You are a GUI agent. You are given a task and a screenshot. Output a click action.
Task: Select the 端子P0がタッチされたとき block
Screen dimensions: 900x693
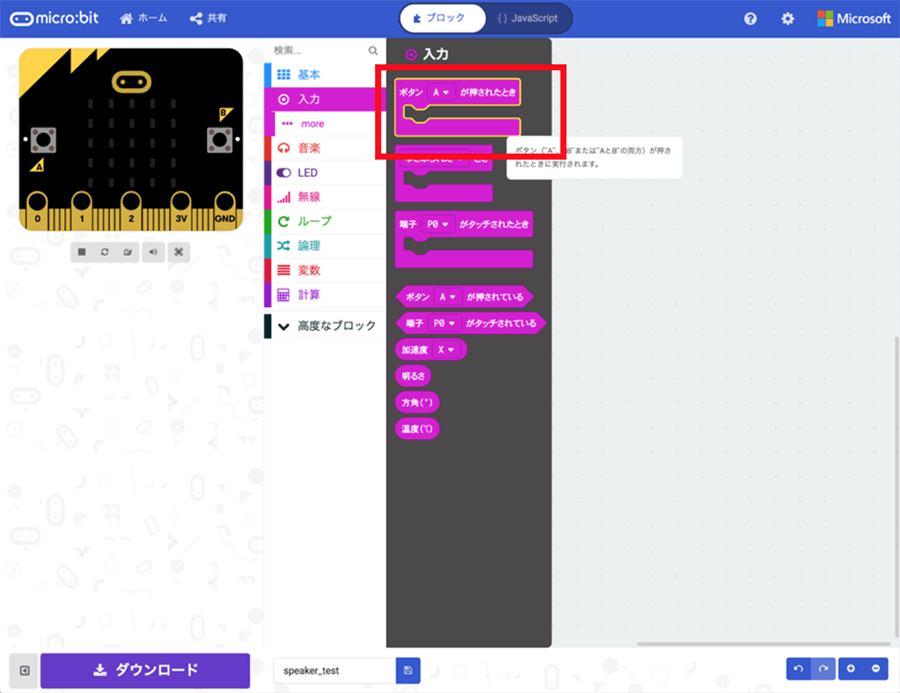[464, 239]
